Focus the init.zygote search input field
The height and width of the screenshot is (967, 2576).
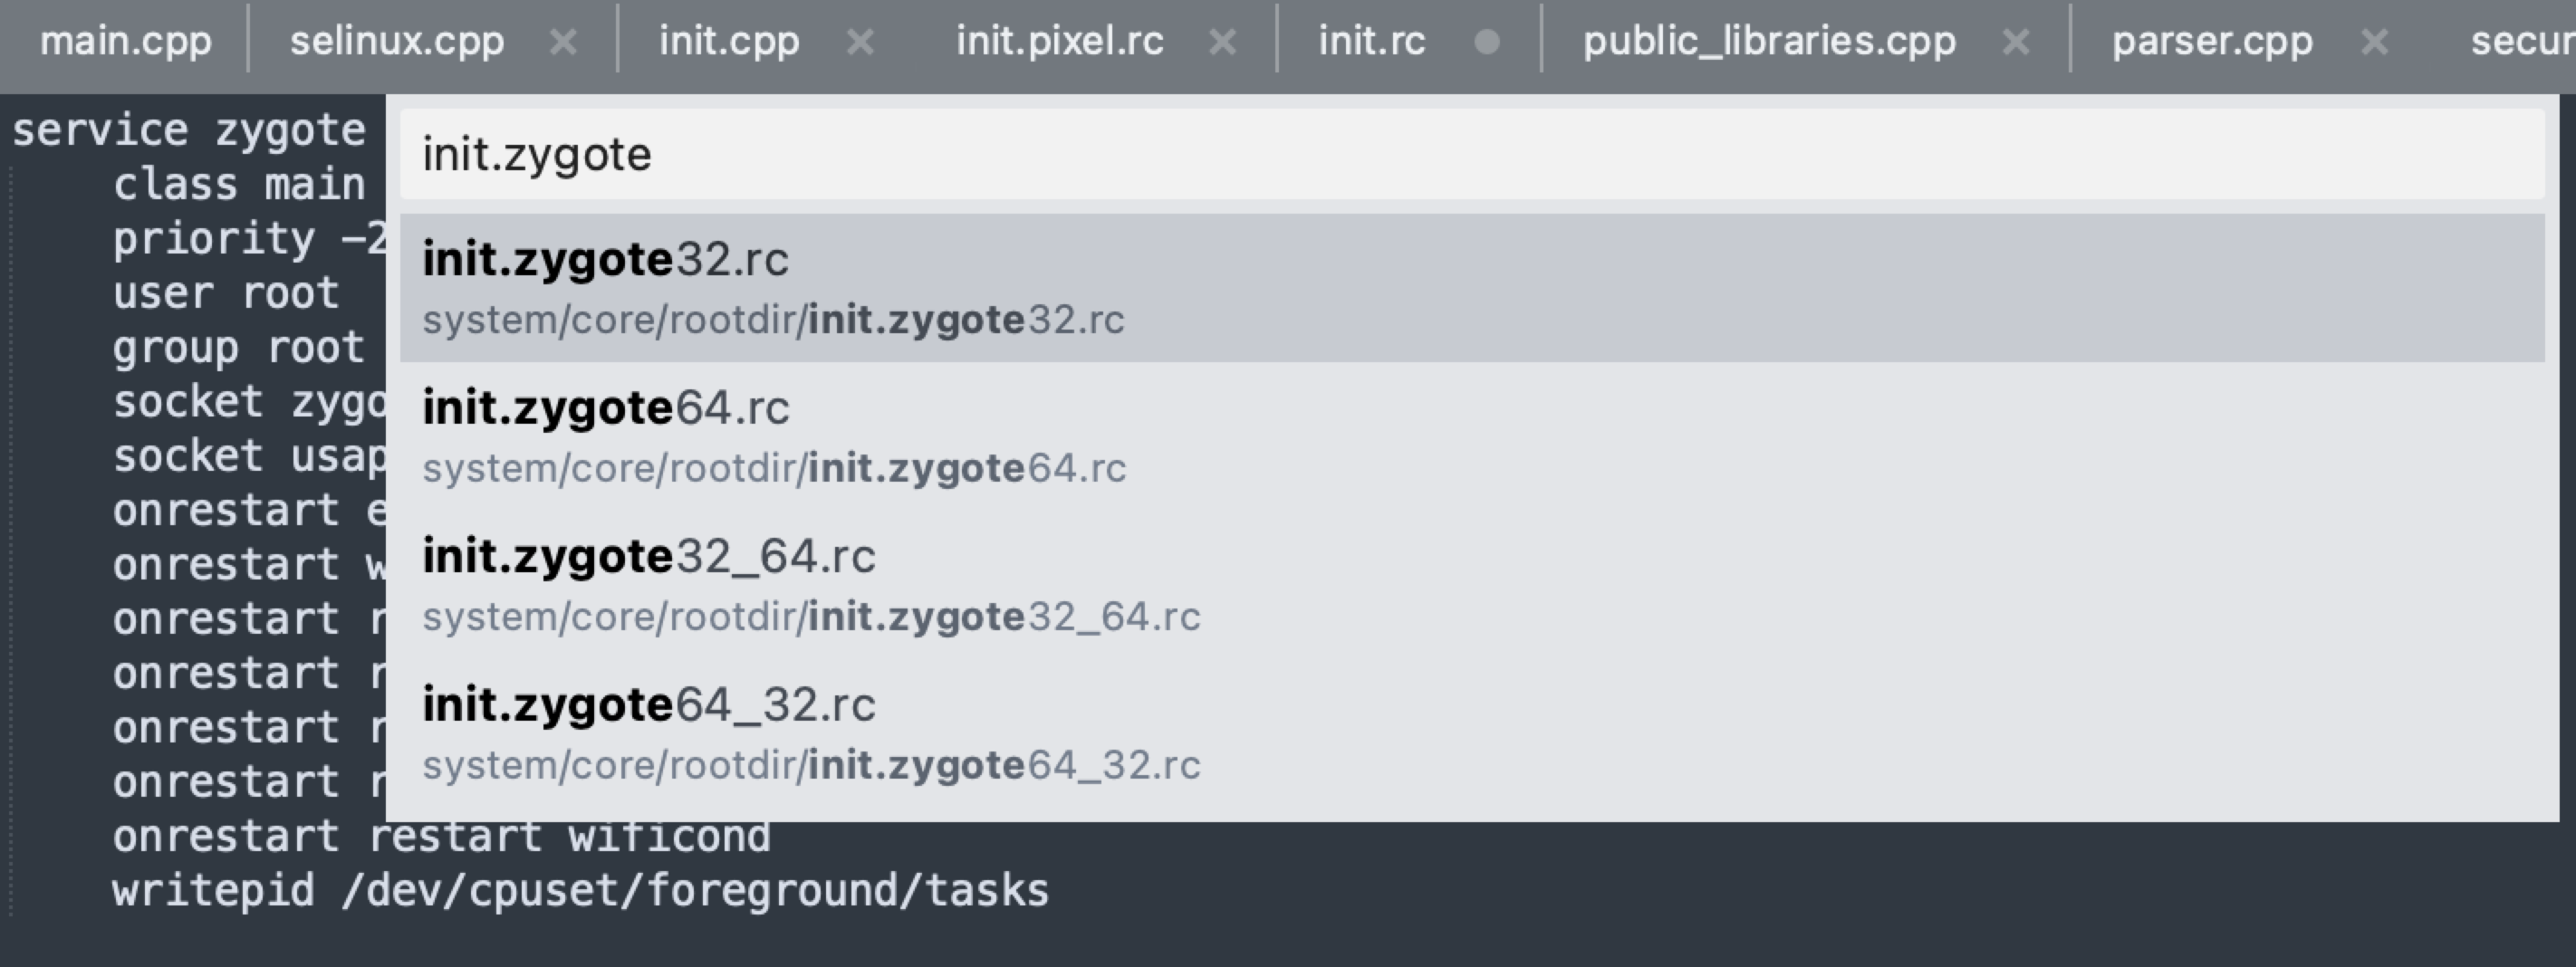click(x=1470, y=155)
